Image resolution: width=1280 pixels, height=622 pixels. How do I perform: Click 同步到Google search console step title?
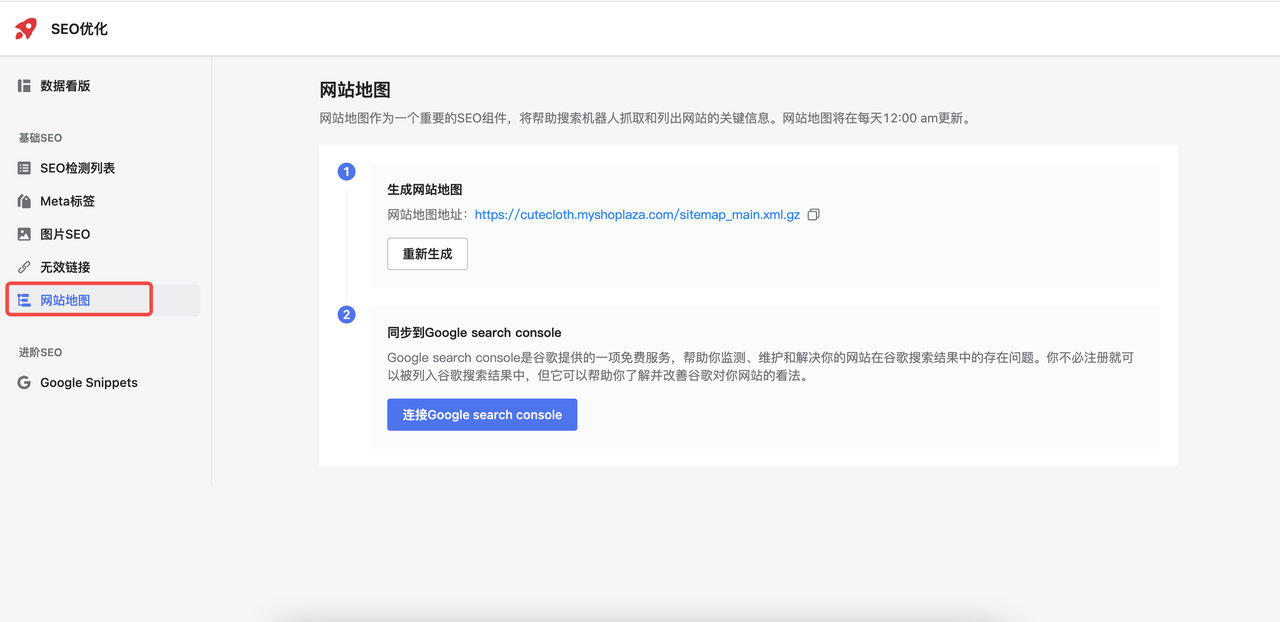coord(474,332)
